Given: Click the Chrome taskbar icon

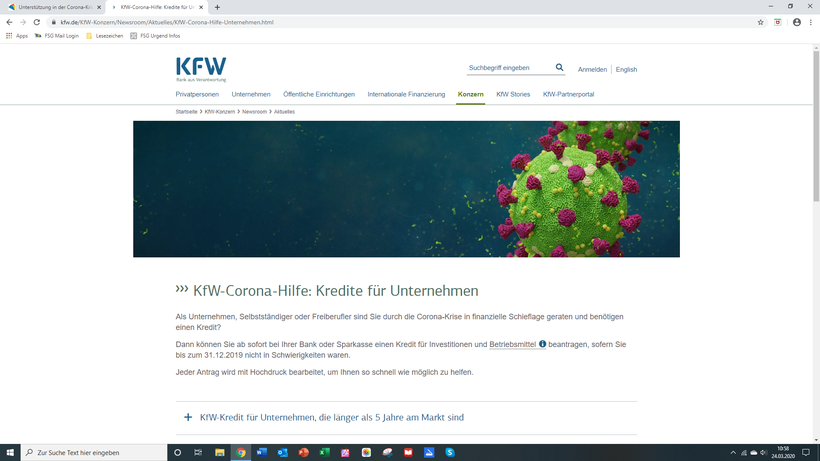Looking at the screenshot, I should pos(241,453).
